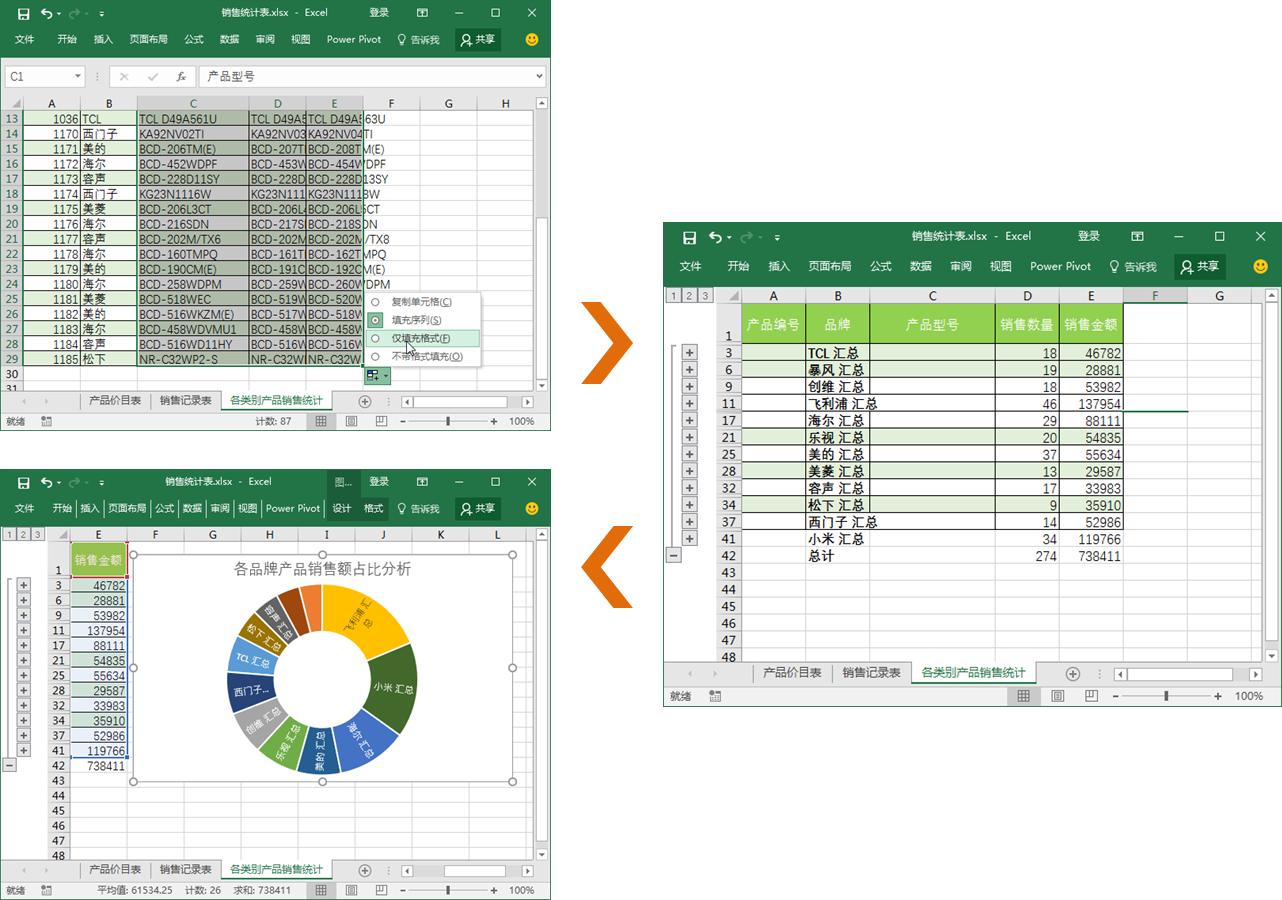The width and height of the screenshot is (1282, 900).
Task: Click the Save icon on Quick Access Toolbar
Action: pos(24,12)
